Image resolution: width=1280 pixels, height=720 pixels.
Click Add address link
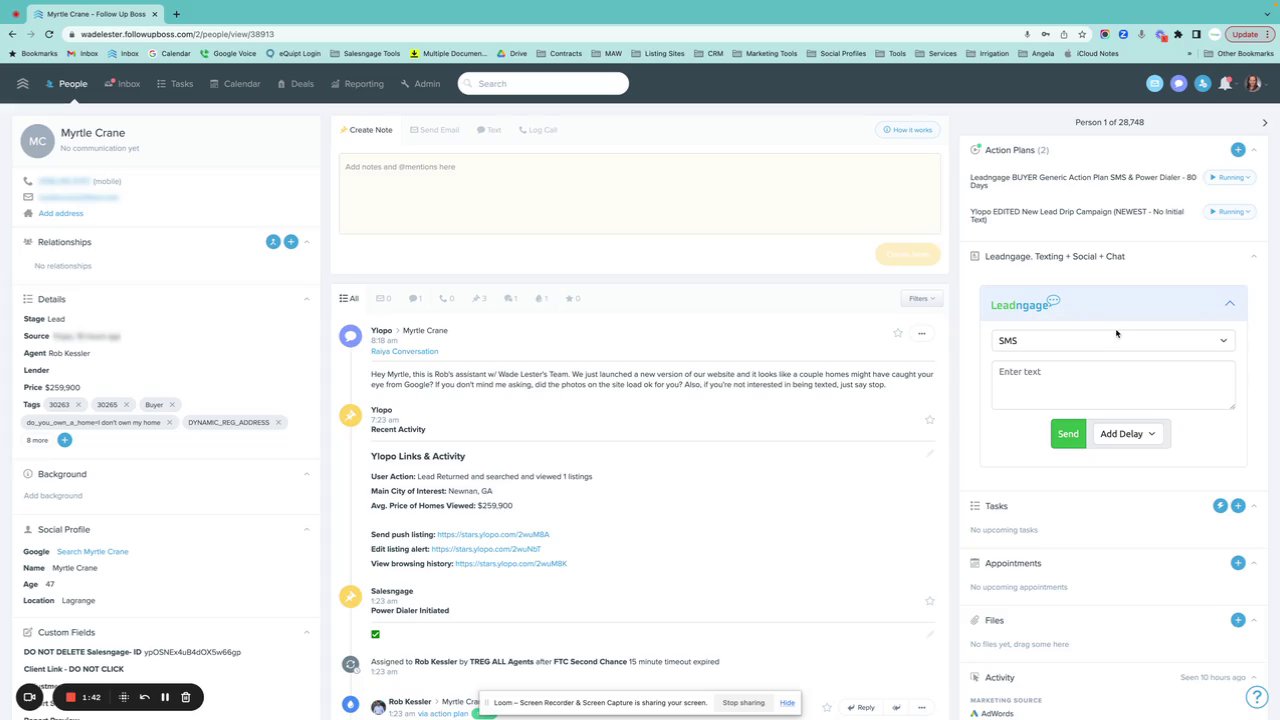pos(60,213)
